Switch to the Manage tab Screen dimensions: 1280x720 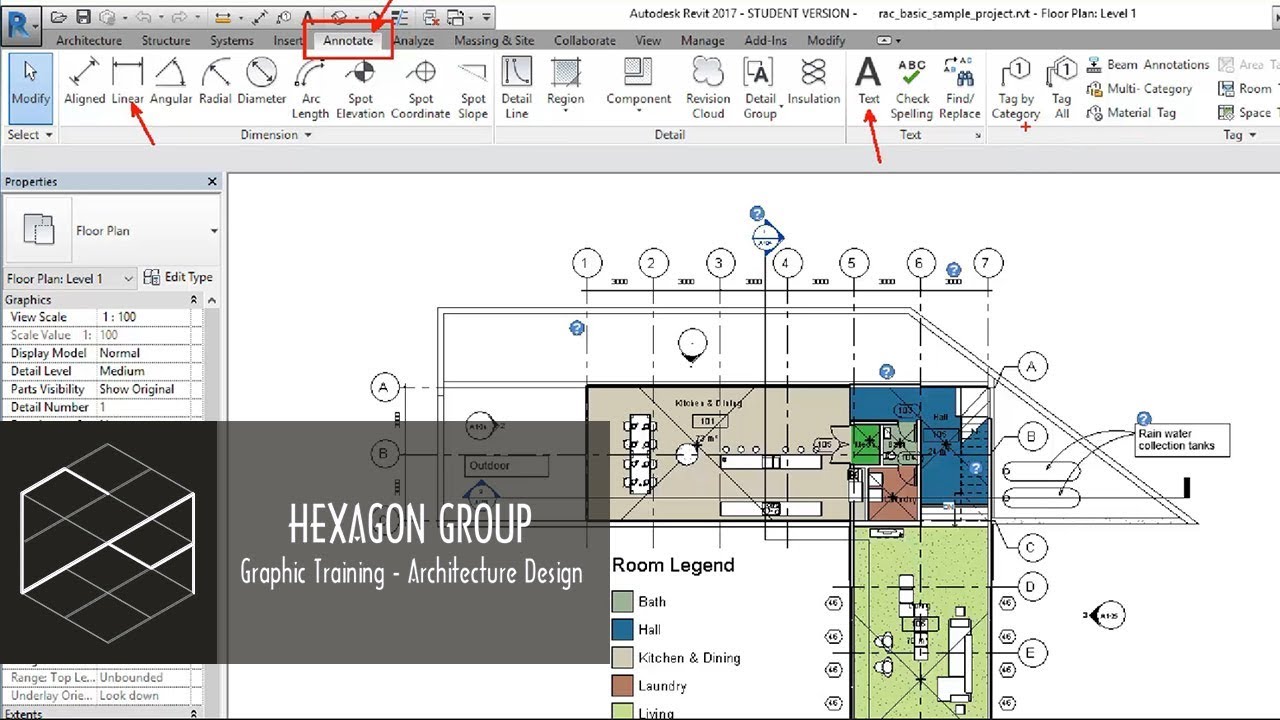[x=703, y=41]
